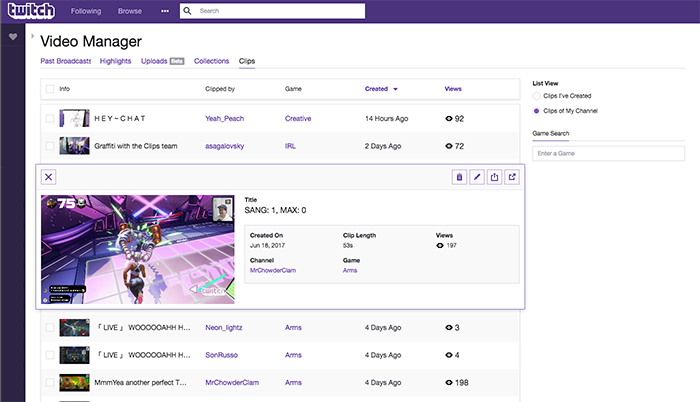Image resolution: width=700 pixels, height=402 pixels.
Task: Click the Game column header
Action: pos(293,89)
